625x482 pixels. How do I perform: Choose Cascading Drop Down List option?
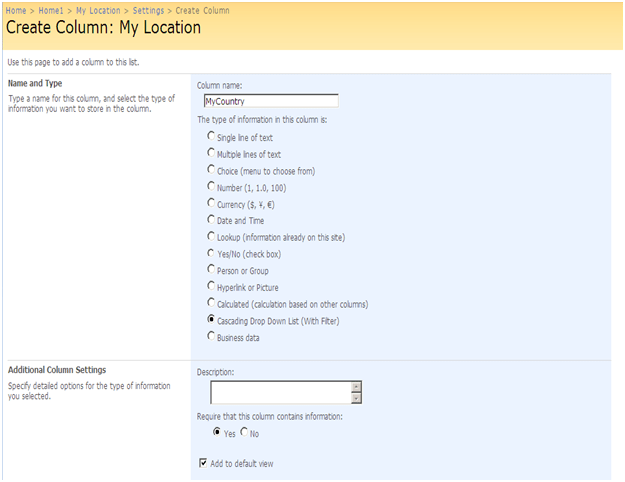point(210,319)
